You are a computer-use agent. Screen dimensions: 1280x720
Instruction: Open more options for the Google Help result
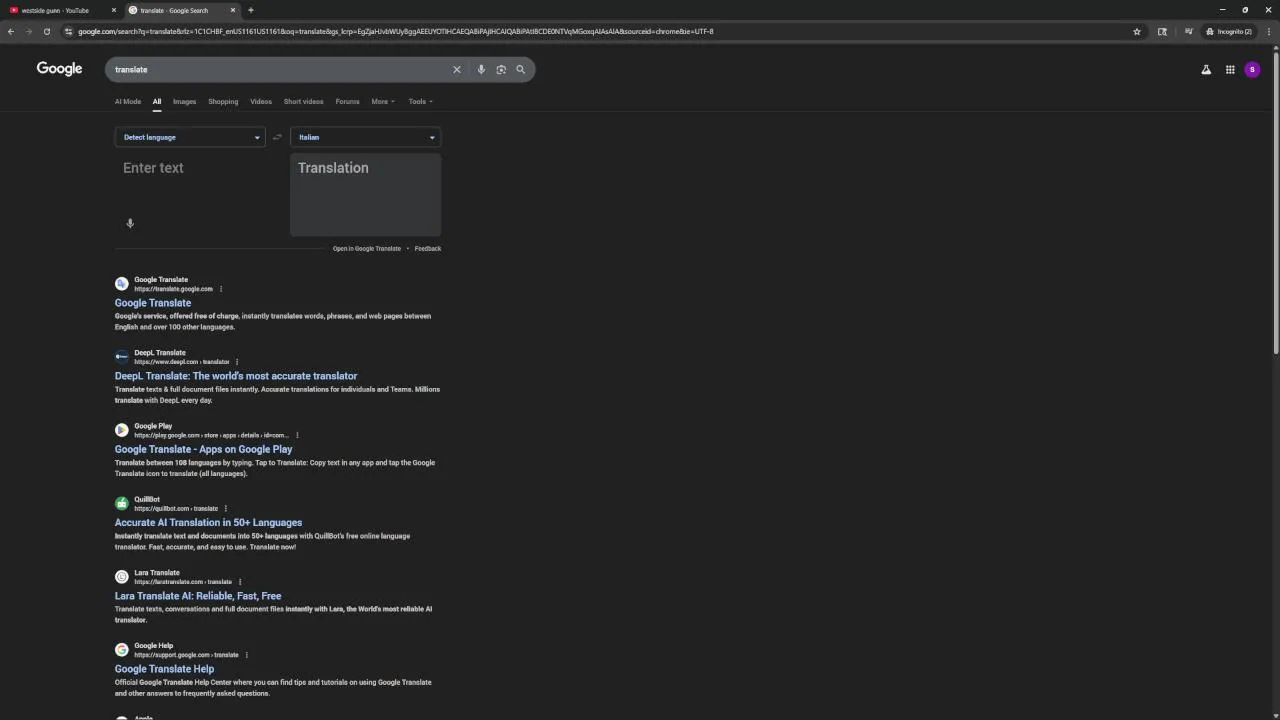coord(247,655)
